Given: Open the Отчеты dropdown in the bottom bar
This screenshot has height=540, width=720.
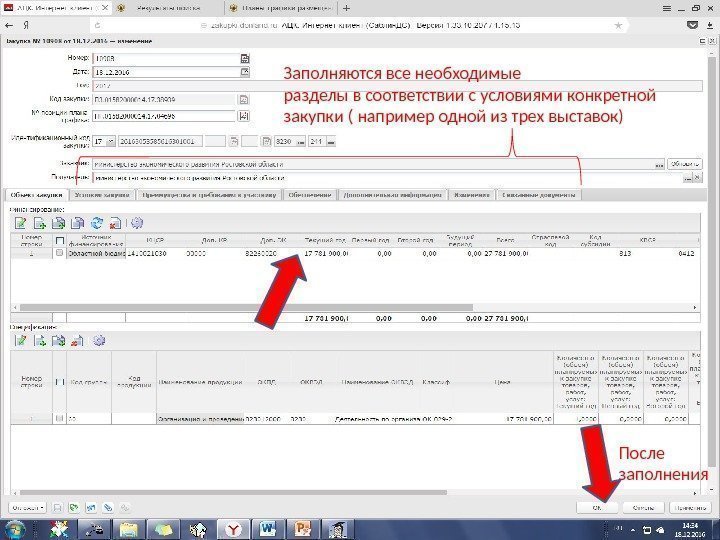Looking at the screenshot, I should 28,507.
